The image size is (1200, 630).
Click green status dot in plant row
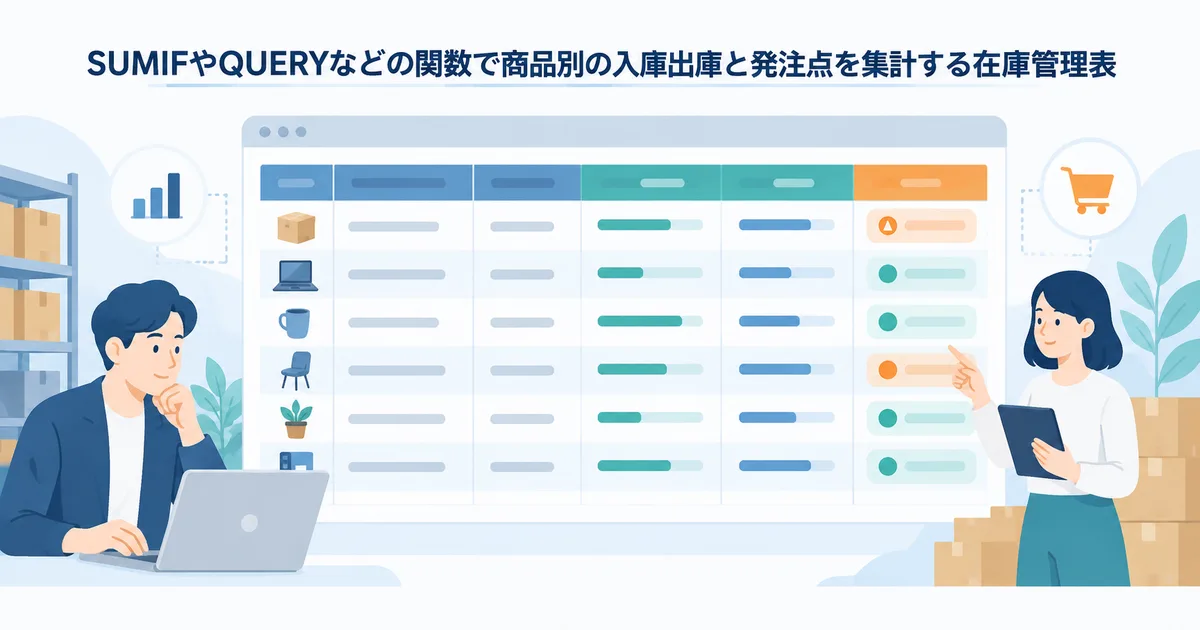886,418
